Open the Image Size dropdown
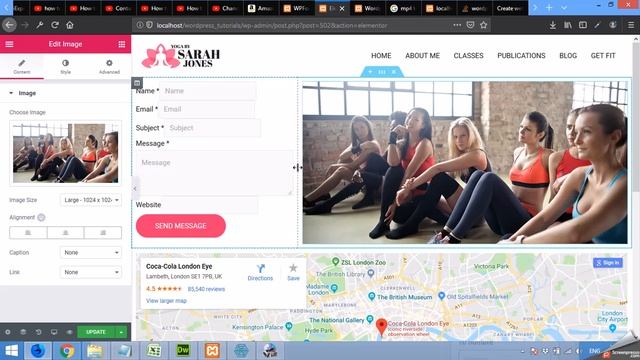The image size is (640, 360). coord(91,200)
